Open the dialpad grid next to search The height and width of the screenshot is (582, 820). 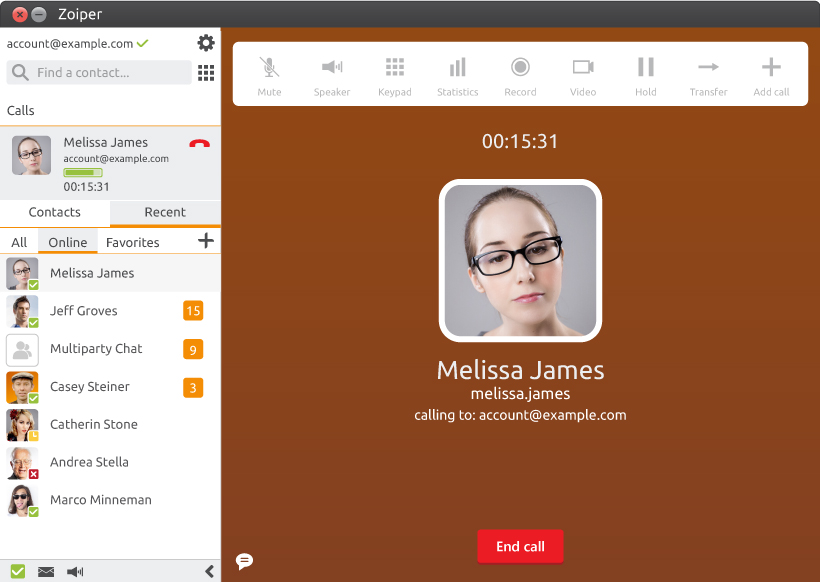coord(206,73)
